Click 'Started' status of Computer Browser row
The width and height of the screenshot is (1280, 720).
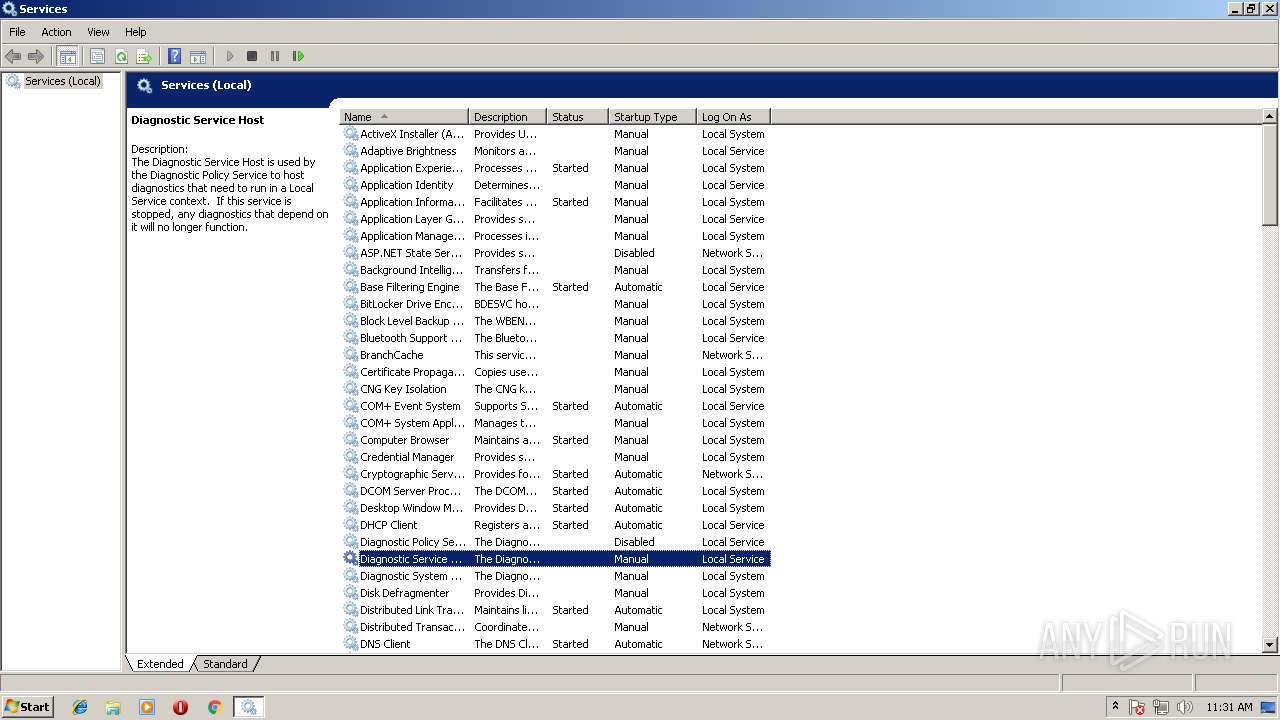pyautogui.click(x=570, y=440)
